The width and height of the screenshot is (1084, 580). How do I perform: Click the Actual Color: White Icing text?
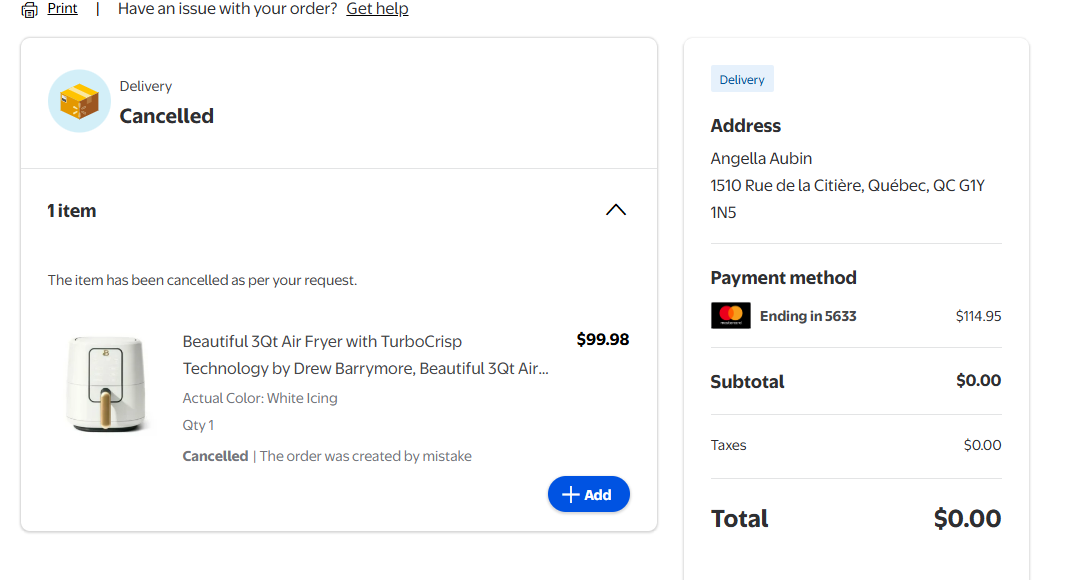click(260, 398)
